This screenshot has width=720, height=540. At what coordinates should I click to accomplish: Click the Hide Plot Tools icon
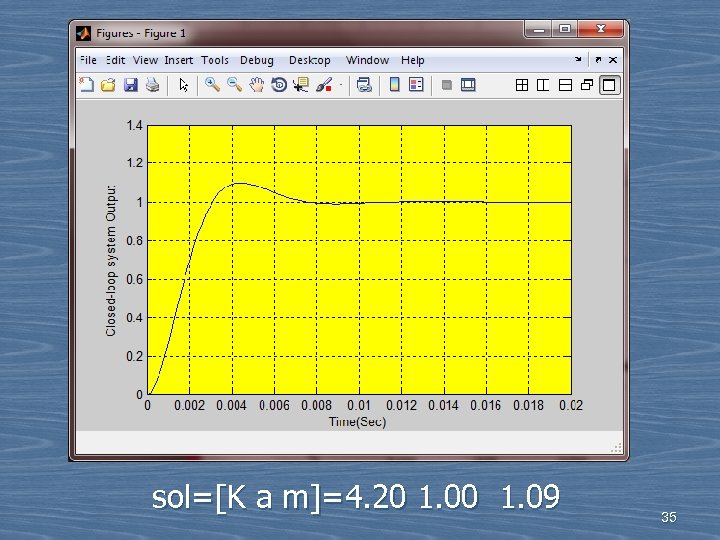click(x=446, y=85)
